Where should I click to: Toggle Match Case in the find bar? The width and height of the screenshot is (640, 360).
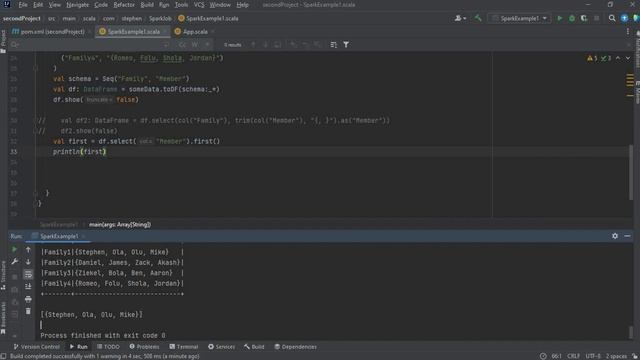click(182, 44)
